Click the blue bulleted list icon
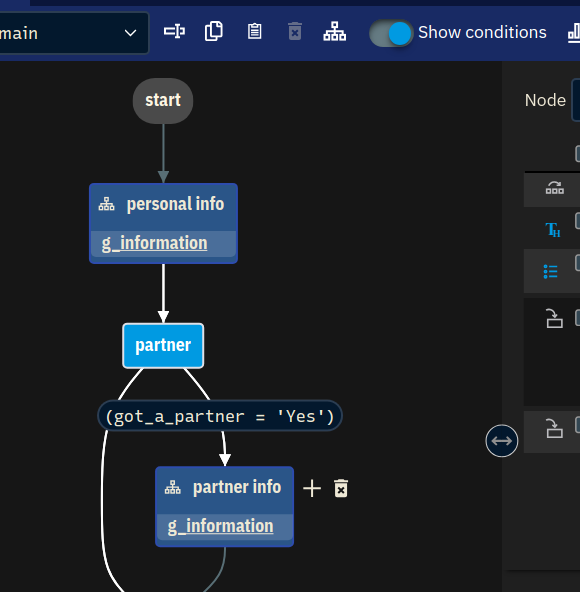Image resolution: width=580 pixels, height=592 pixels. coord(551,271)
